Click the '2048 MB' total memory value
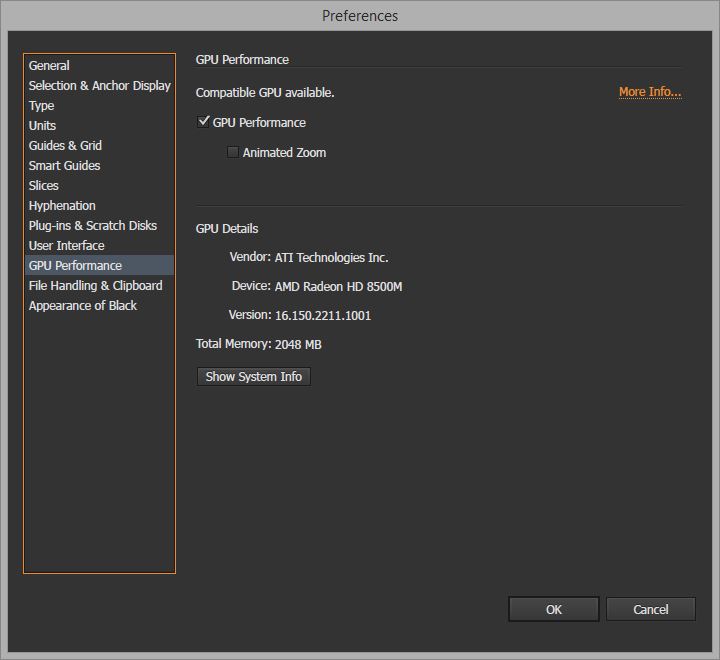 (298, 344)
